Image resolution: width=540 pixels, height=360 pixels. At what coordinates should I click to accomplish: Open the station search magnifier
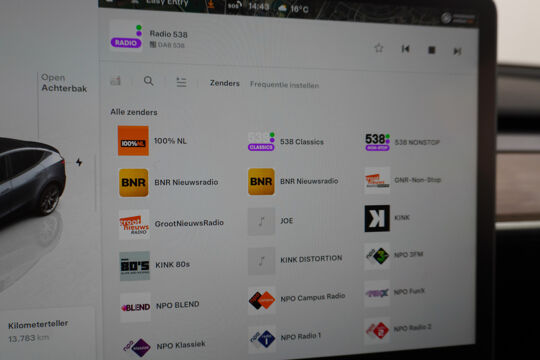[148, 81]
